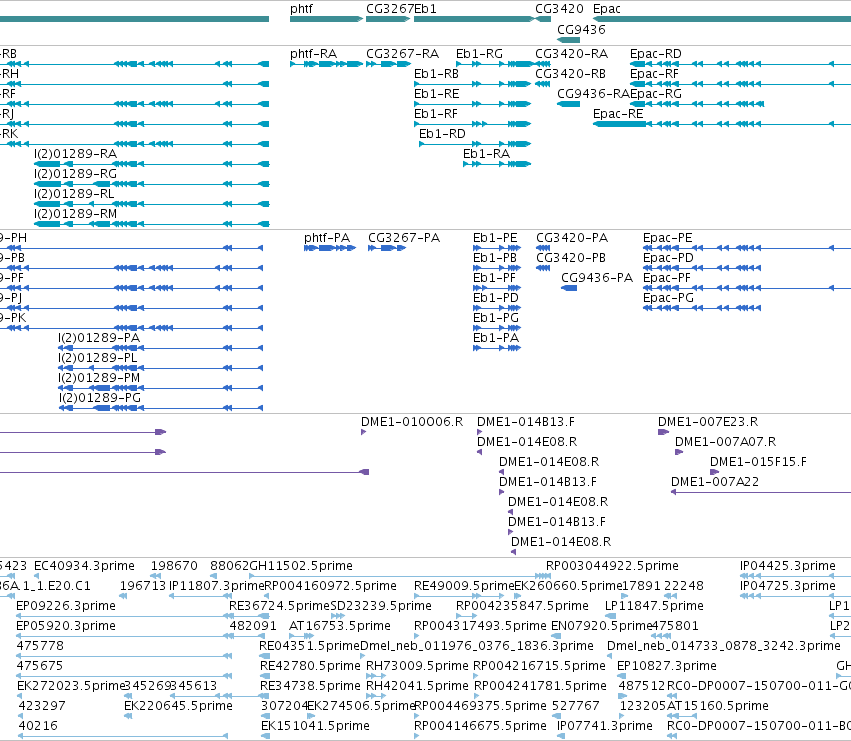
Task: Click protein Epac-PE
Action: [668, 238]
